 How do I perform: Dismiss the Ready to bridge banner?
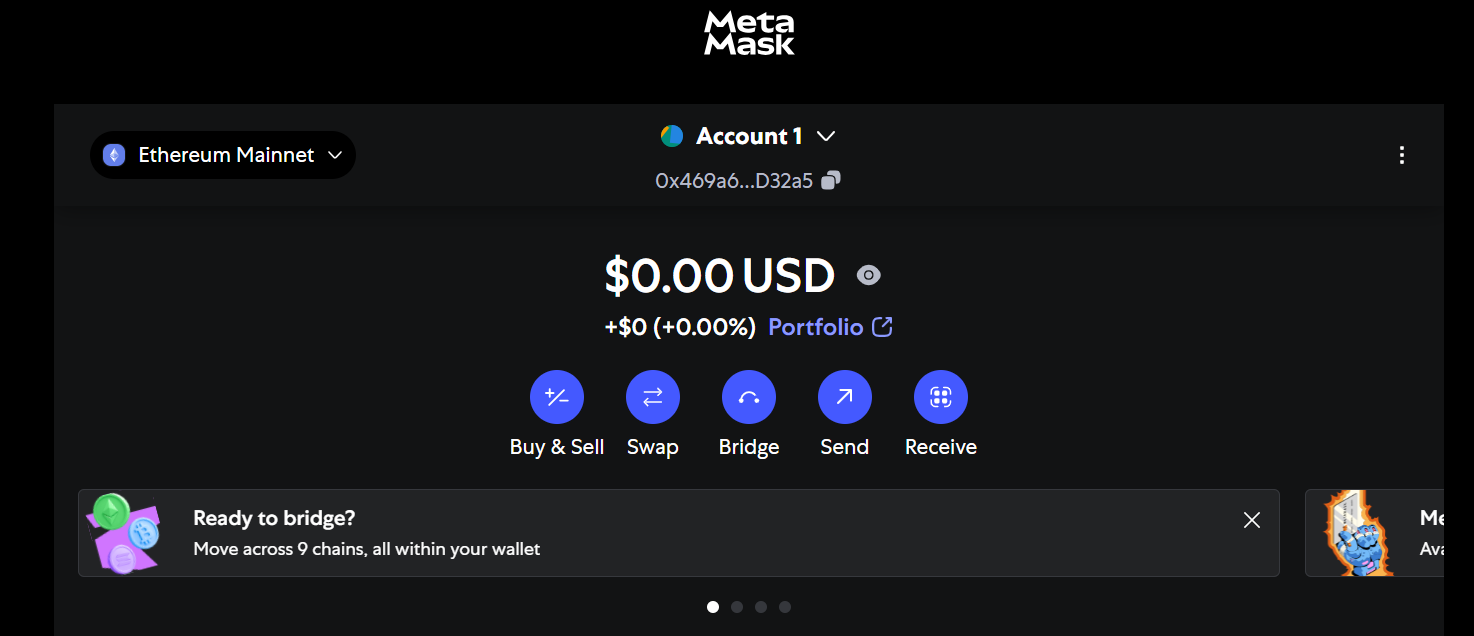tap(1252, 520)
